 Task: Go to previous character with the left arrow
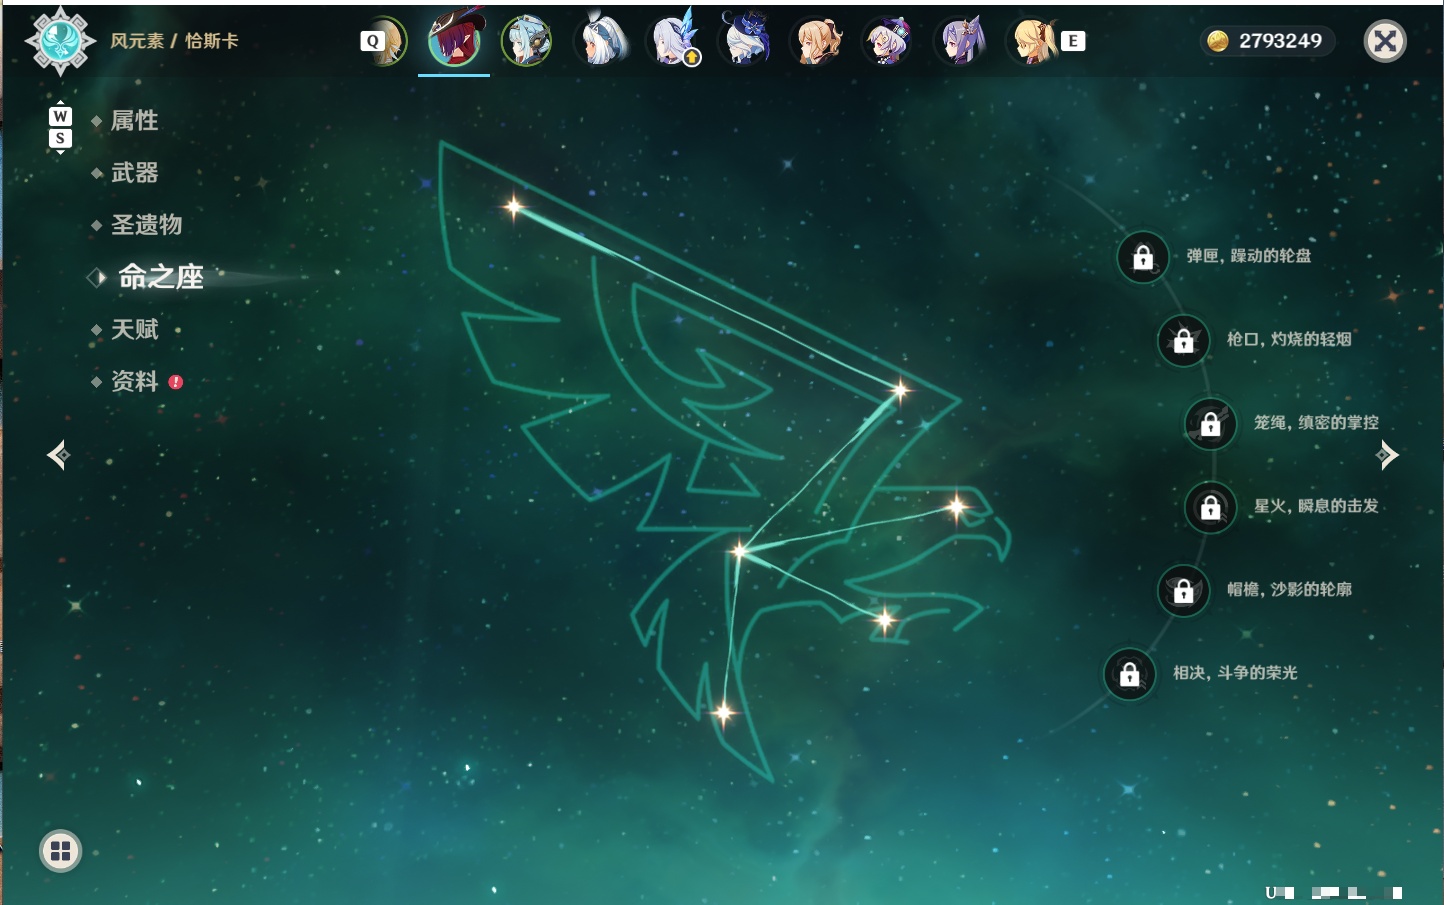(x=58, y=455)
